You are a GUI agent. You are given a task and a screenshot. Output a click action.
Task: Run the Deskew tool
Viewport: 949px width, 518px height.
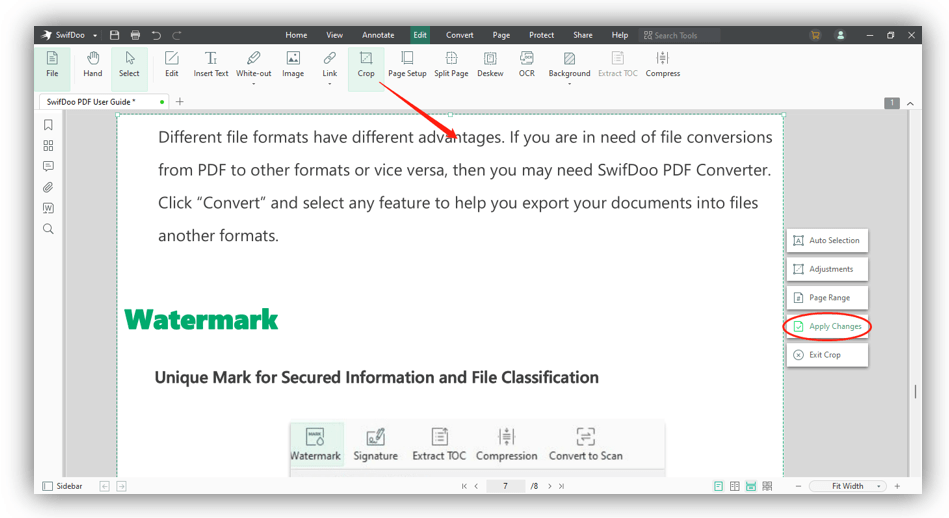coord(490,65)
